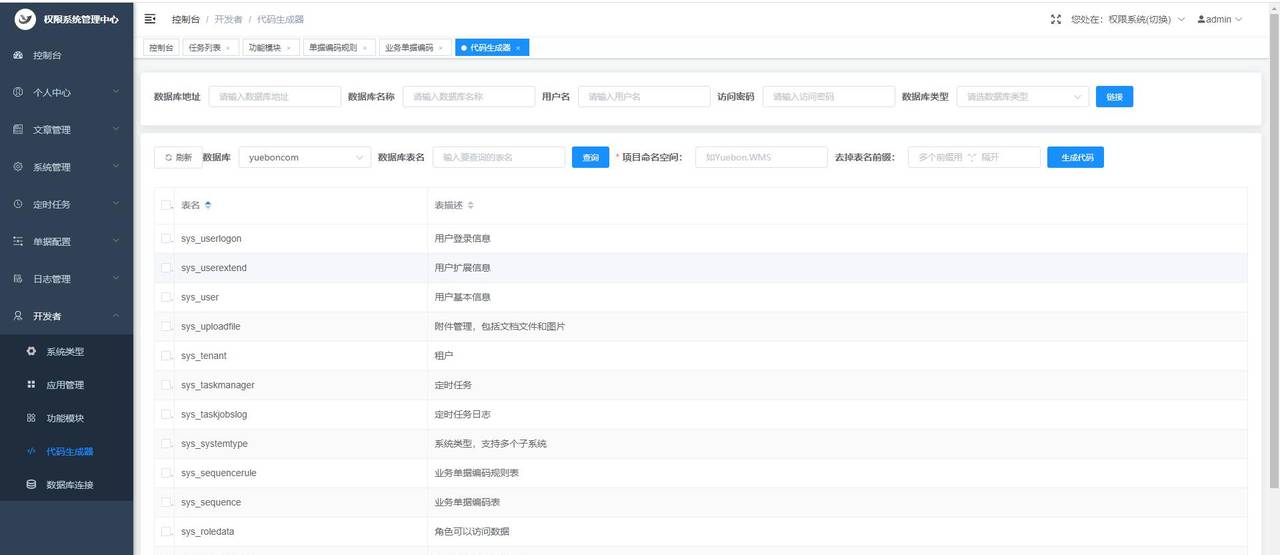Close the 单据编码规则 tab

click(x=365, y=47)
